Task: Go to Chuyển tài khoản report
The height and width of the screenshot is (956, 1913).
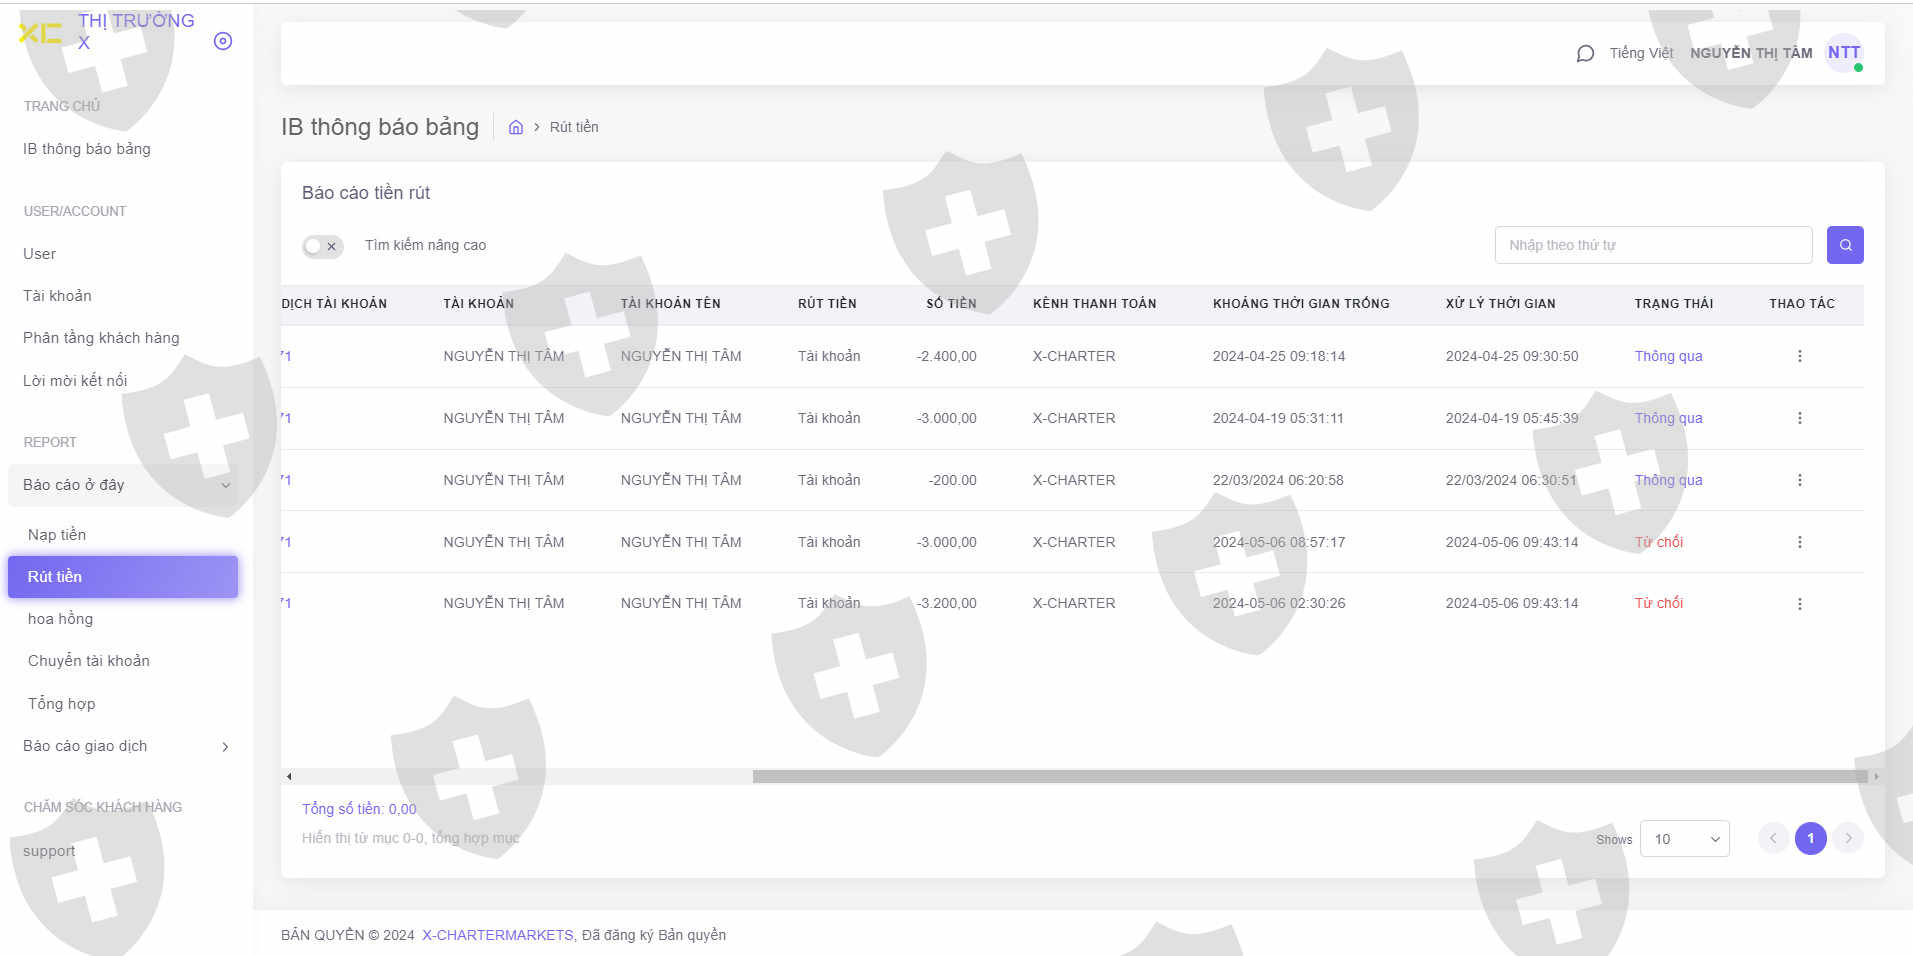Action: [89, 661]
